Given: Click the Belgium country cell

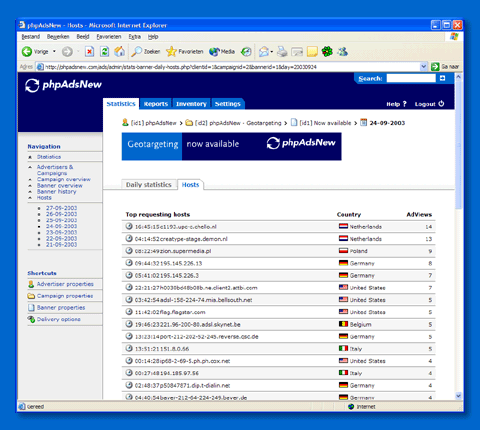Looking at the screenshot, I should [x=355, y=324].
